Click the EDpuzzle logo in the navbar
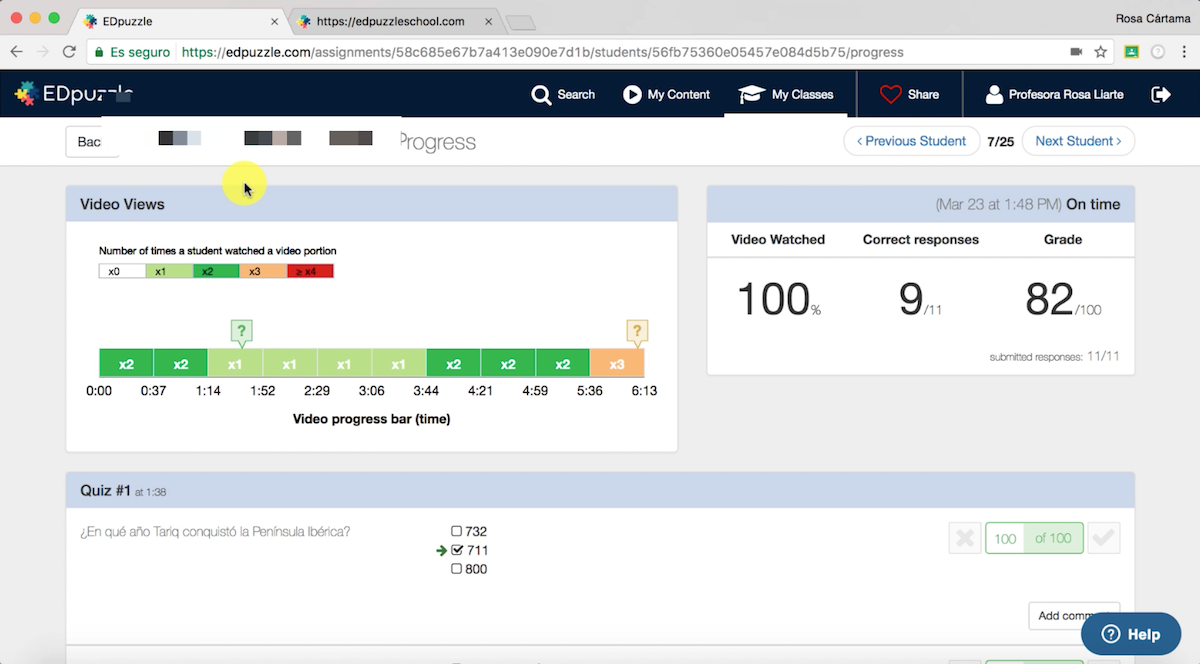1200x664 pixels. (x=73, y=94)
